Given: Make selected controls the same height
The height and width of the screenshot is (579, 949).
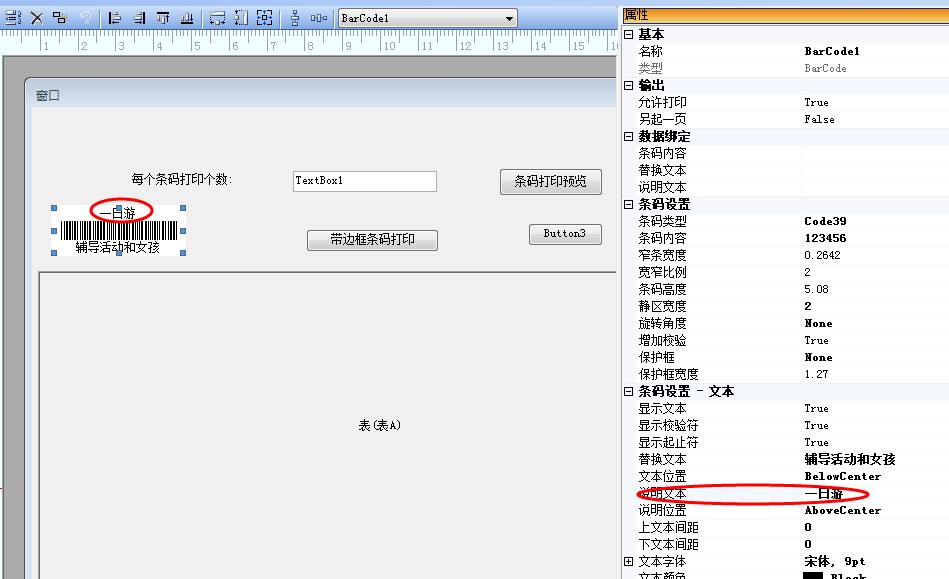Looking at the screenshot, I should point(241,18).
